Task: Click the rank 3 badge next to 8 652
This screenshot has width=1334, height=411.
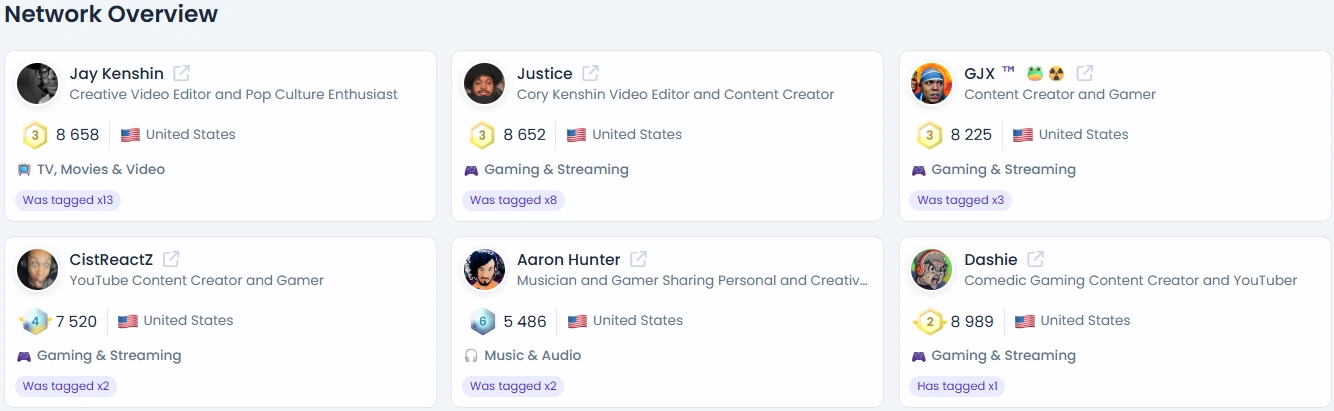Action: coord(483,135)
